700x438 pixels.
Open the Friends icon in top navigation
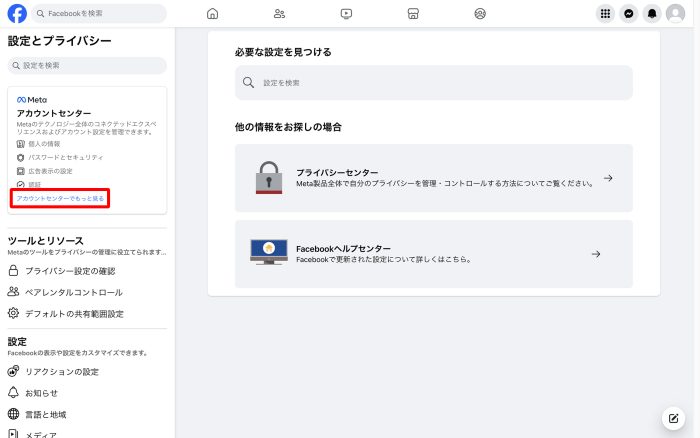279,14
